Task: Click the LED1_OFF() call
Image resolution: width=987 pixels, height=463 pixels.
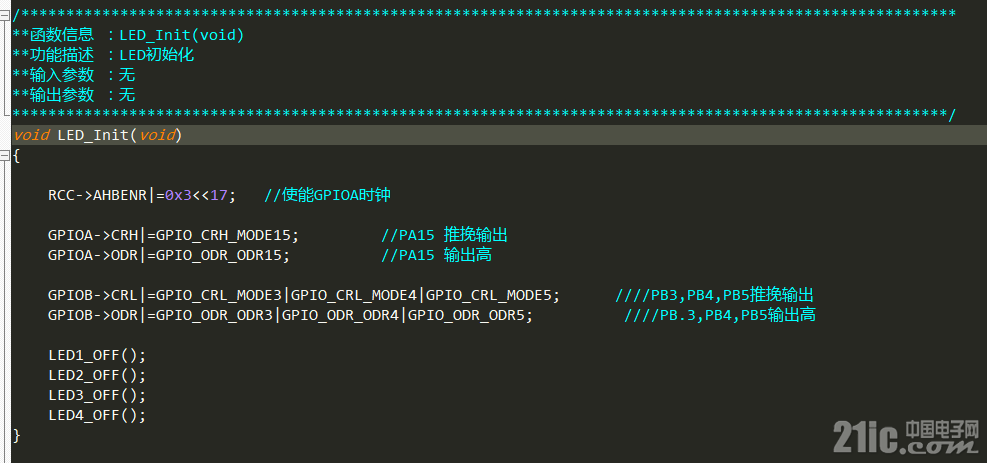Action: [x=97, y=355]
